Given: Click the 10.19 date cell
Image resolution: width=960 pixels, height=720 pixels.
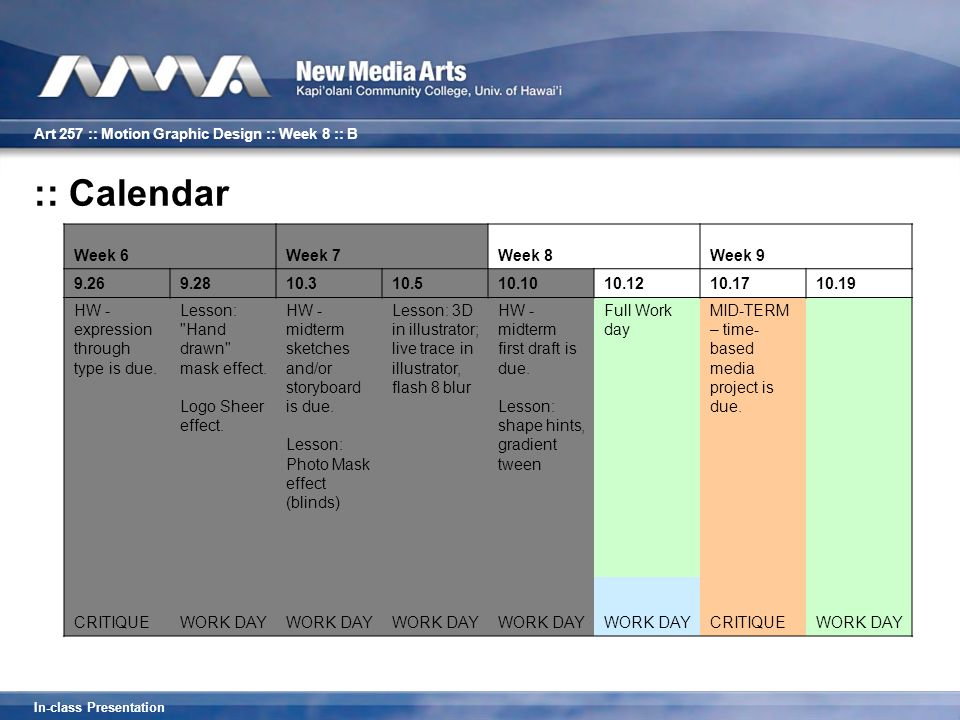Looking at the screenshot, I should click(x=858, y=283).
